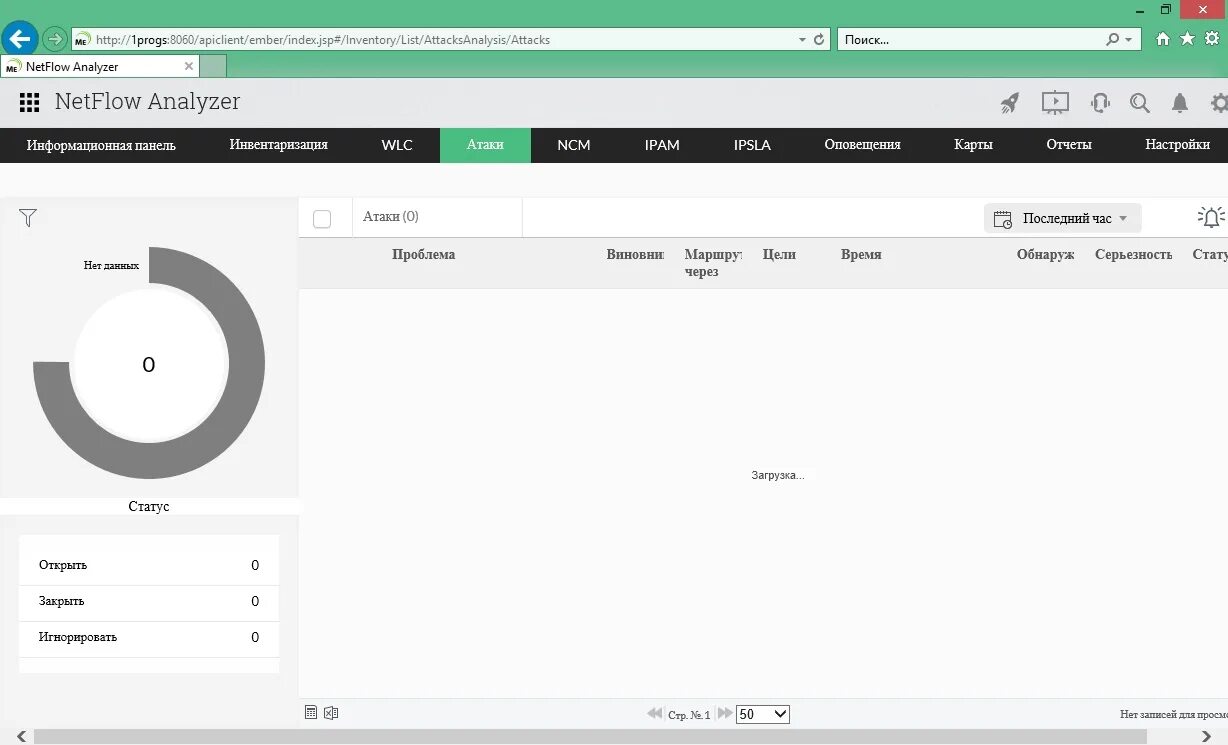Open the IPAM menu
This screenshot has width=1228, height=745.
[x=662, y=145]
